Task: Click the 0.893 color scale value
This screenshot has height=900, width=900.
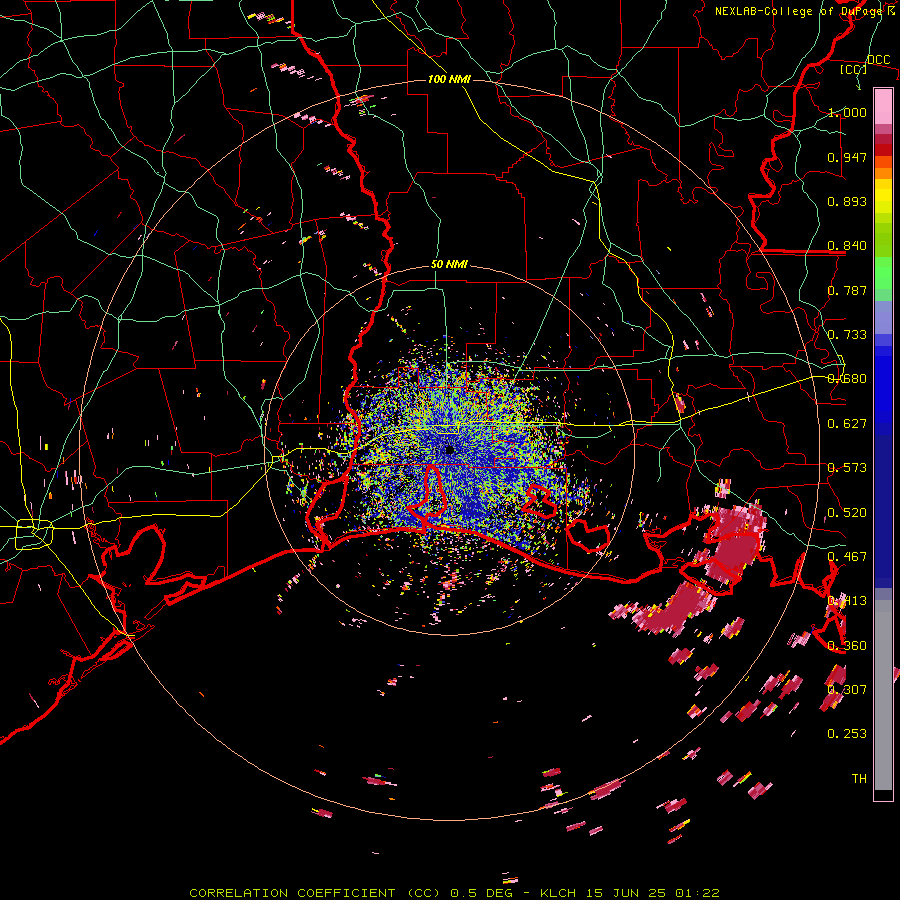Action: [x=847, y=201]
